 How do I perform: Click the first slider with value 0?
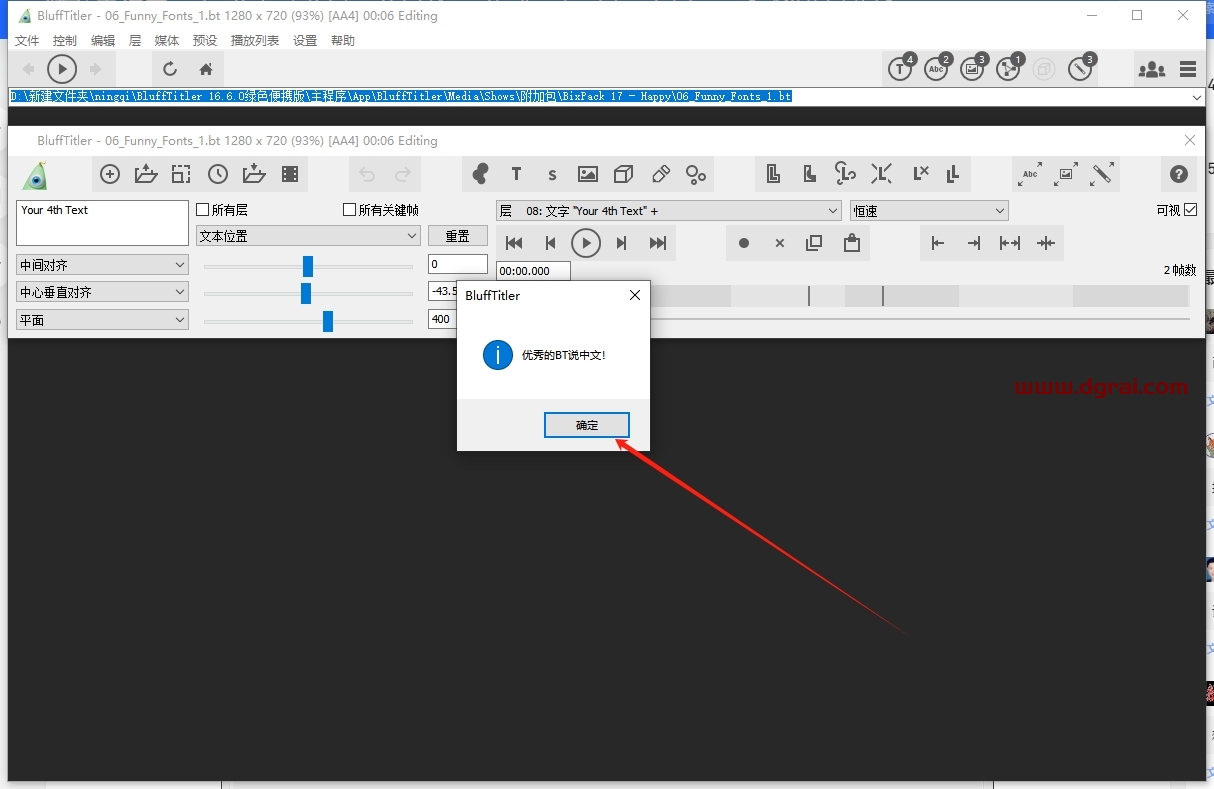coord(308,266)
